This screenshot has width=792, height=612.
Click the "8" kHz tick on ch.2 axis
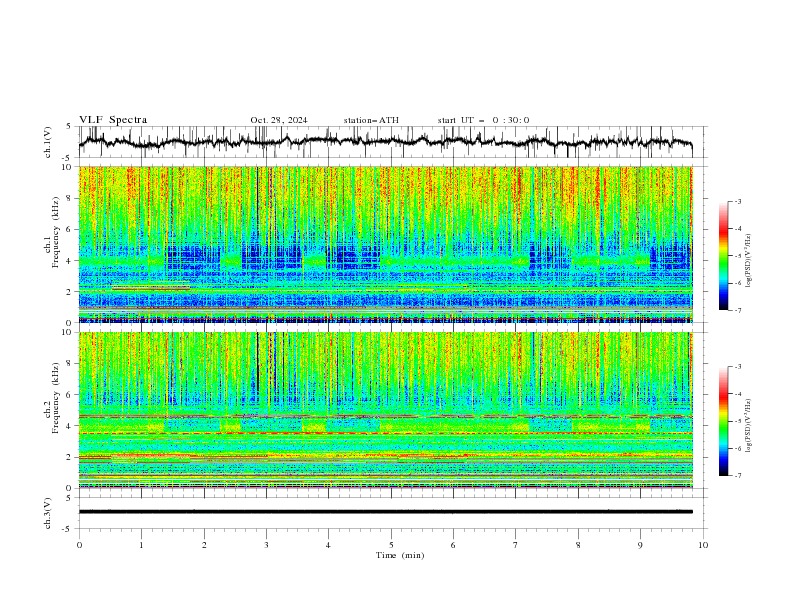click(70, 364)
